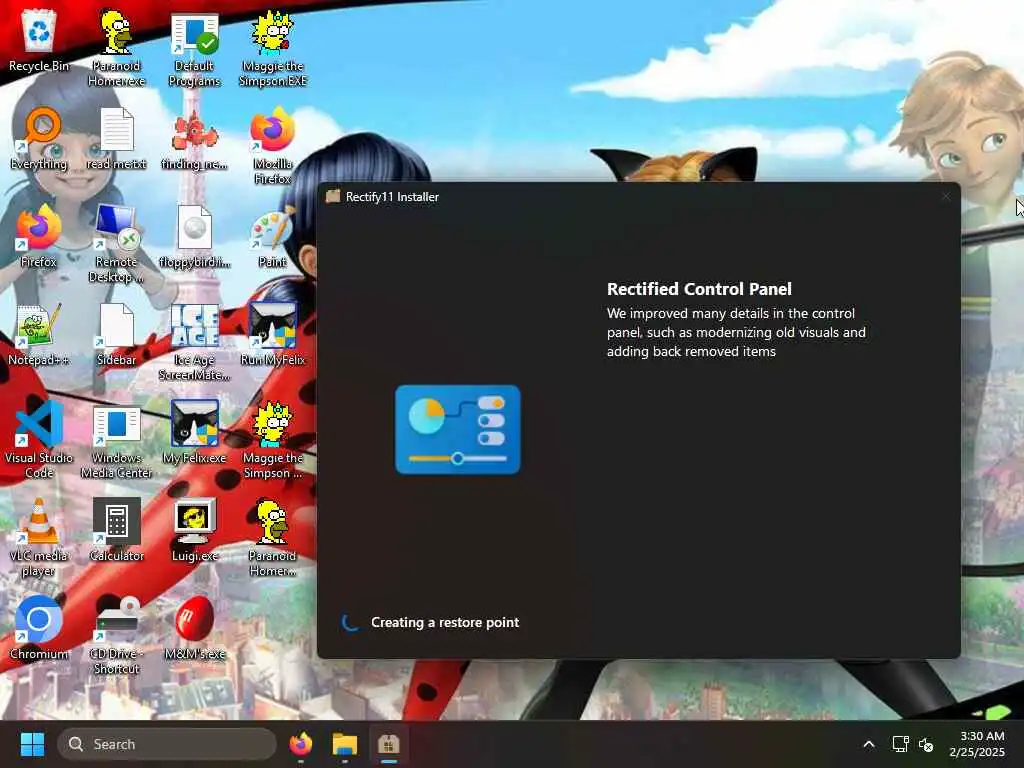The width and height of the screenshot is (1024, 768).
Task: Open Remote Desktop shortcut
Action: (116, 244)
